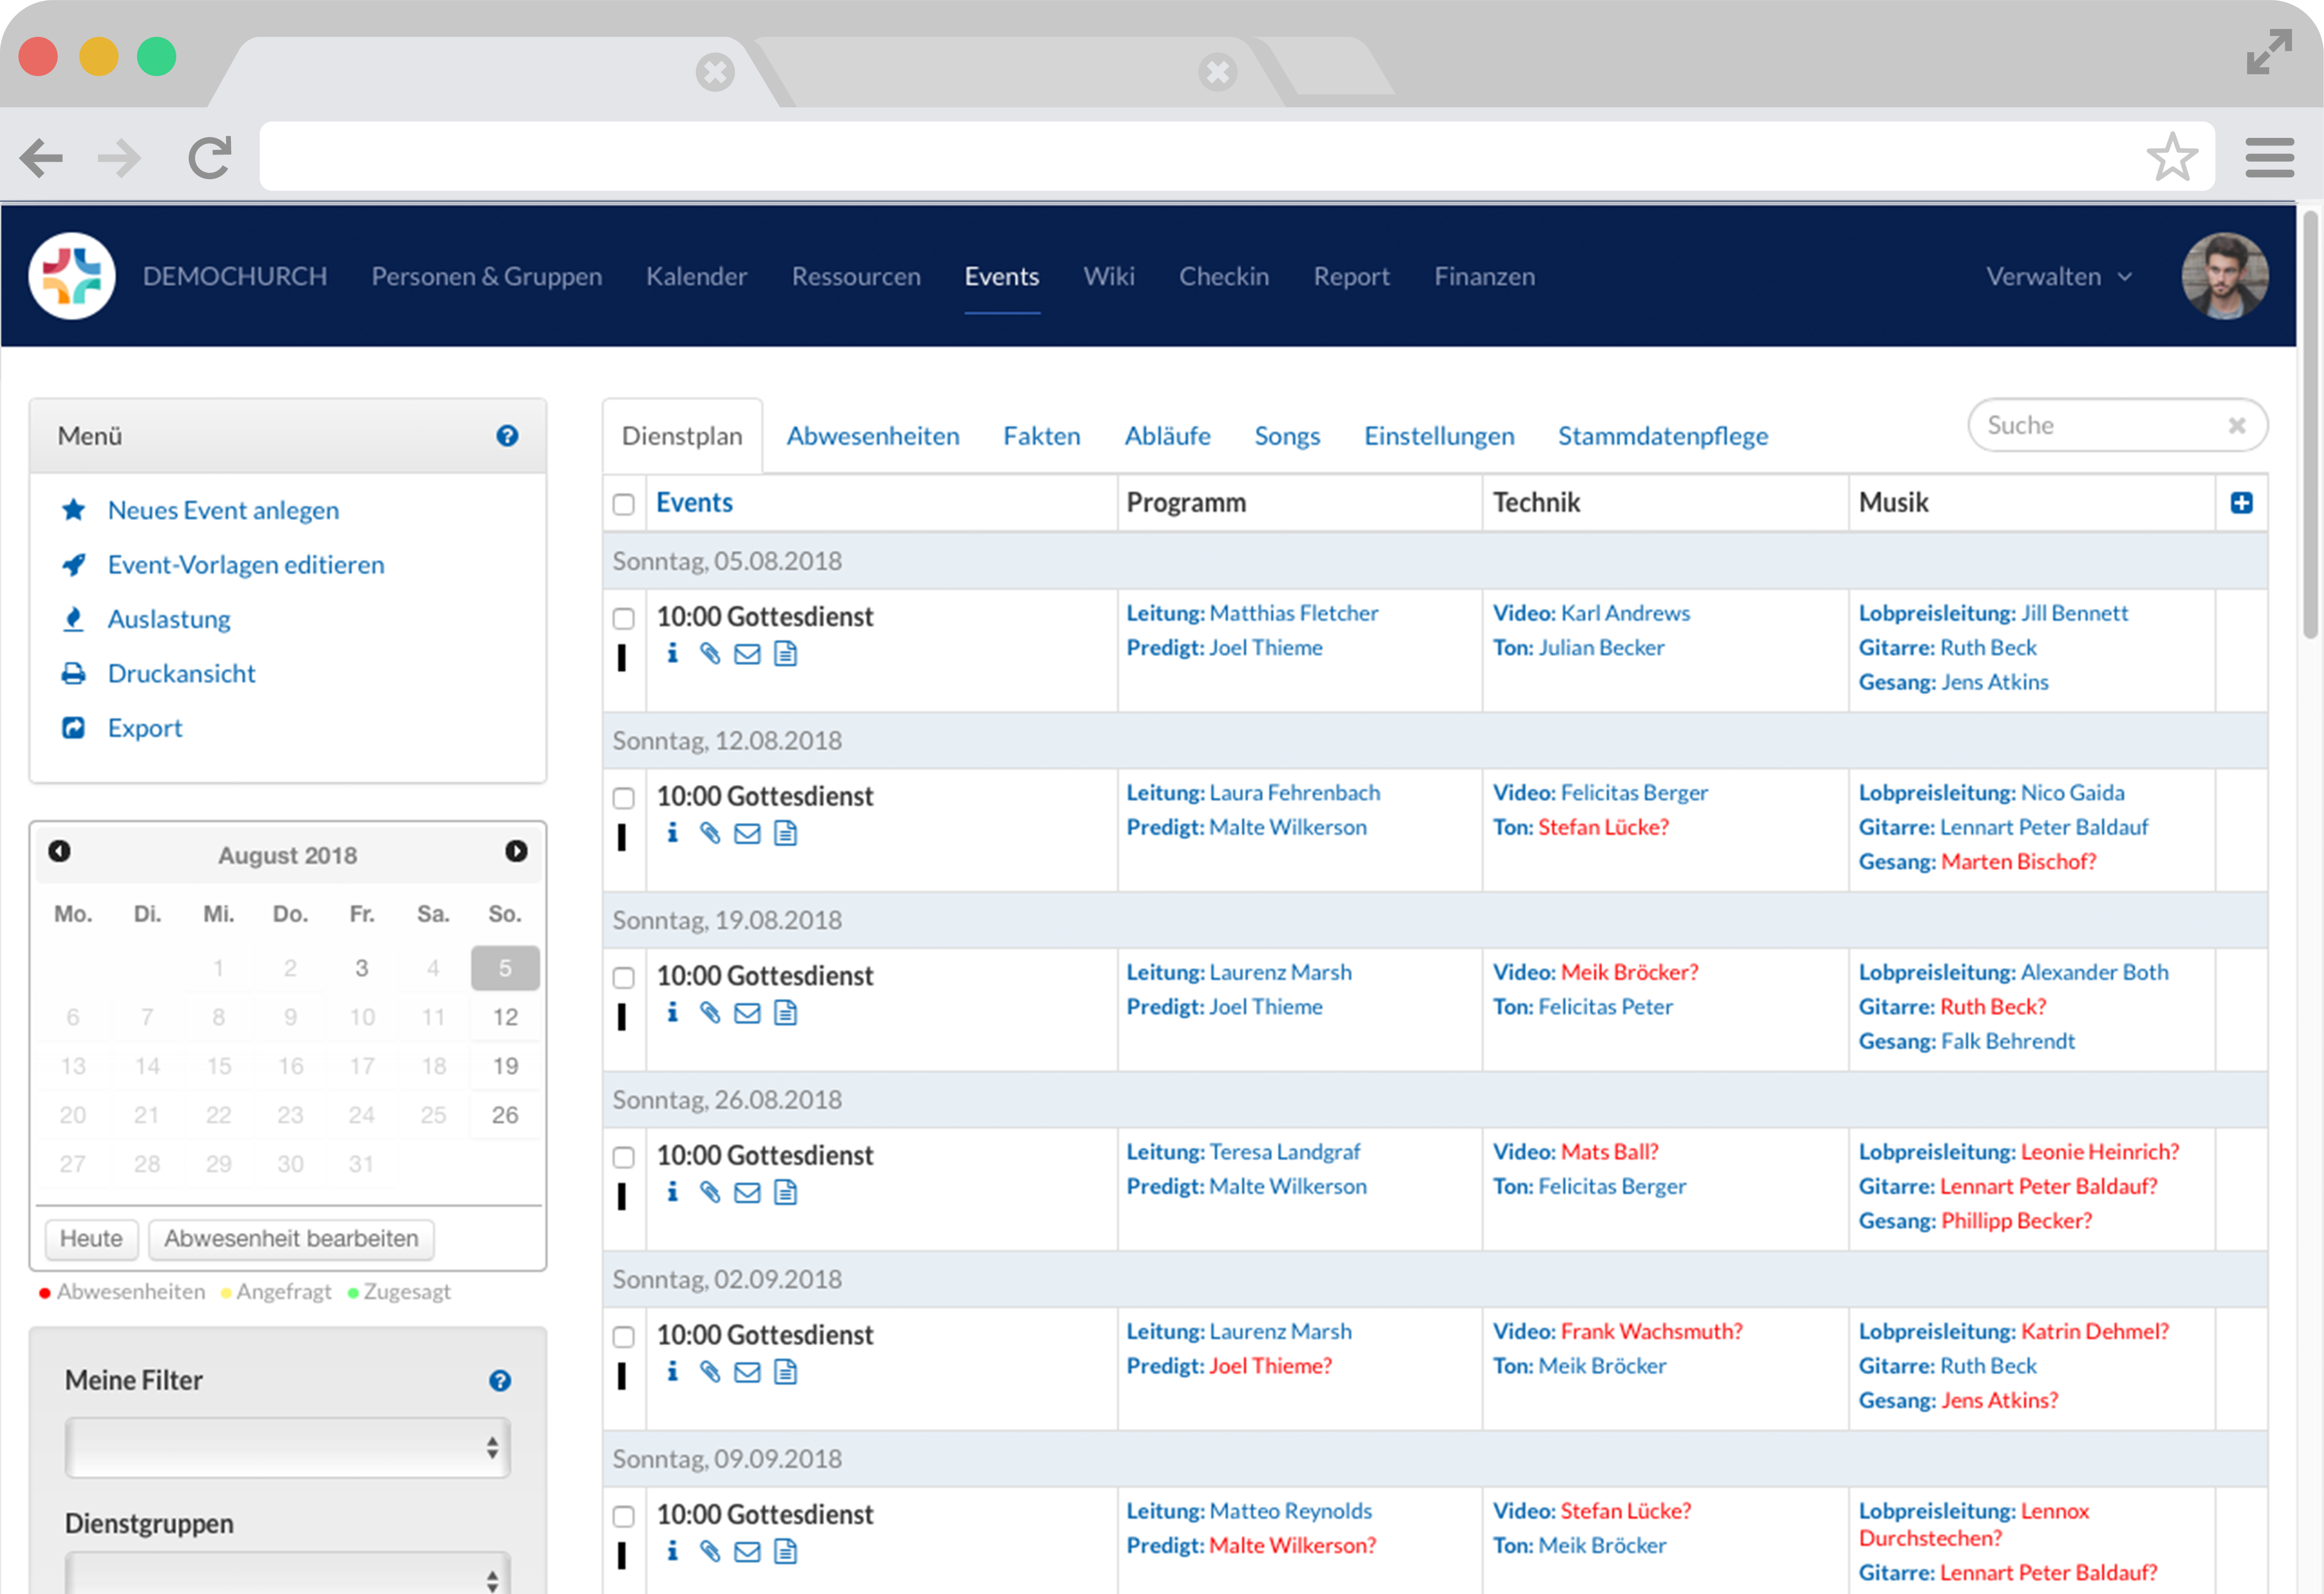
Task: Advance calendar to next month arrow
Action: [516, 851]
